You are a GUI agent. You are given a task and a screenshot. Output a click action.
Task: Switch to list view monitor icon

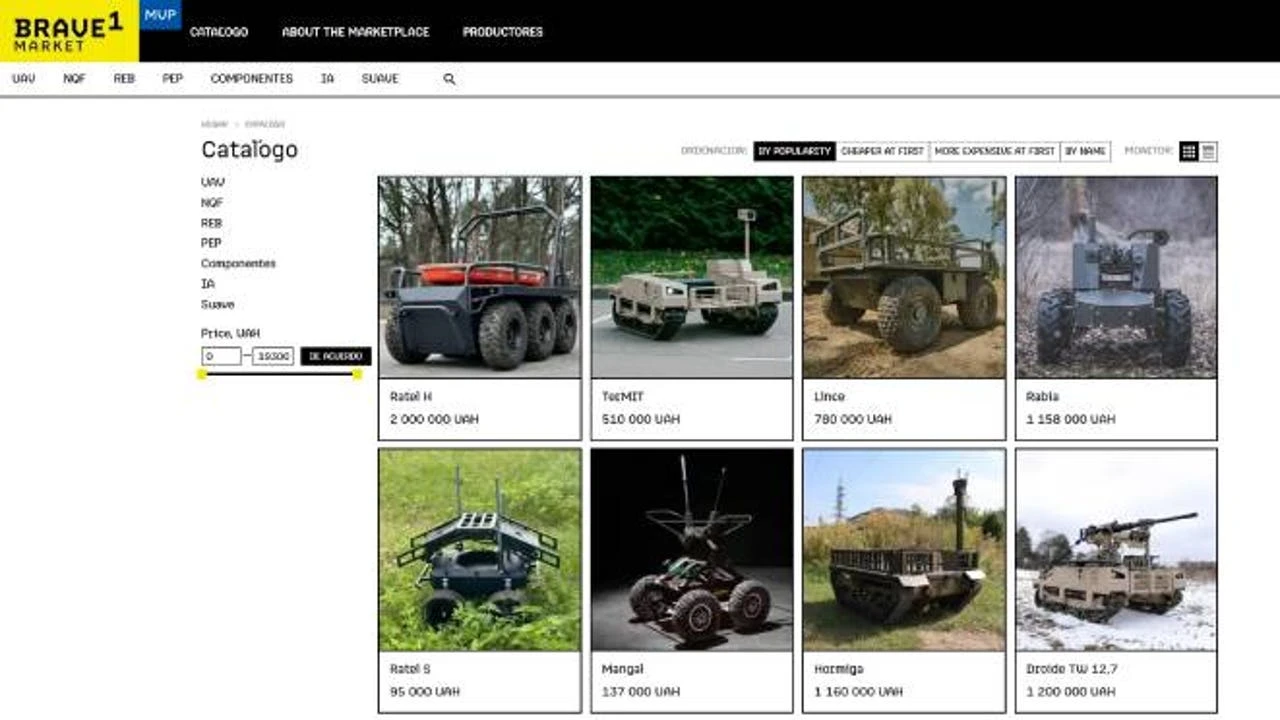pos(1208,152)
